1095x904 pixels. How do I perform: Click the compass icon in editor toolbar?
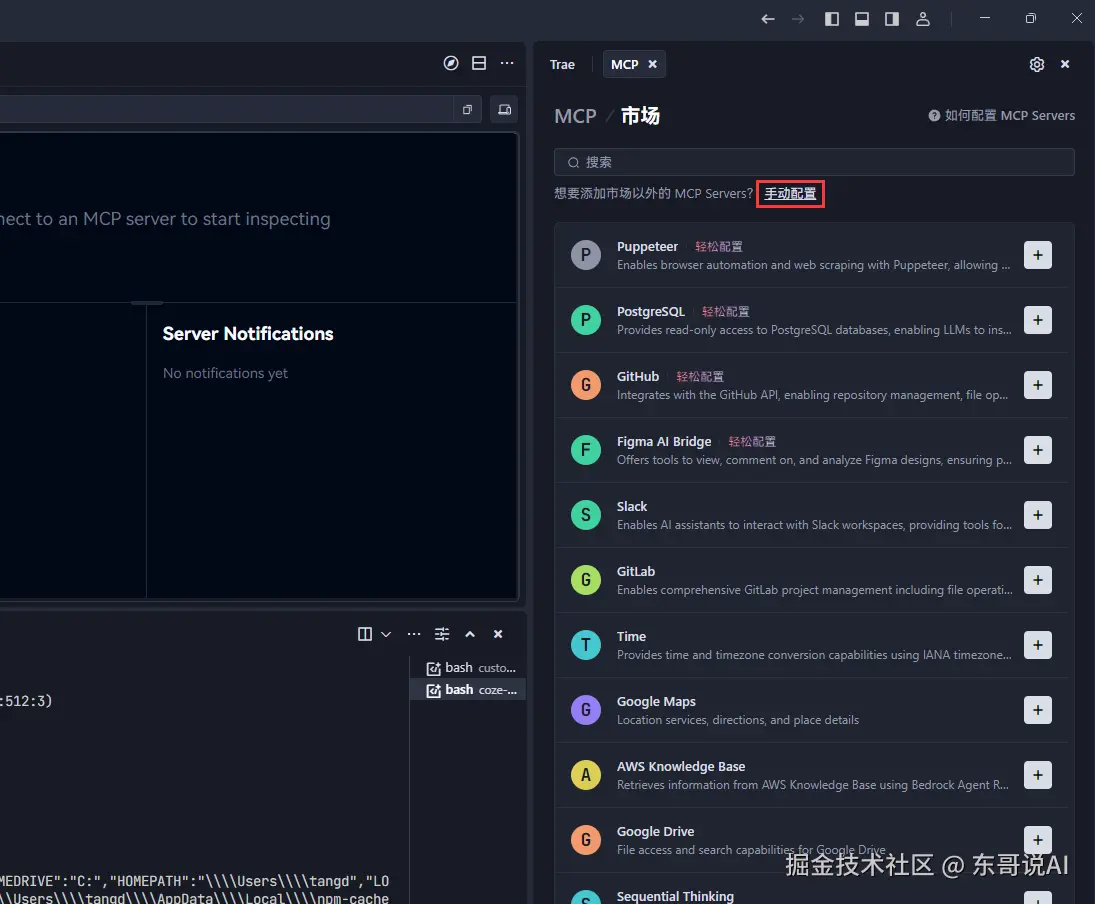(451, 64)
